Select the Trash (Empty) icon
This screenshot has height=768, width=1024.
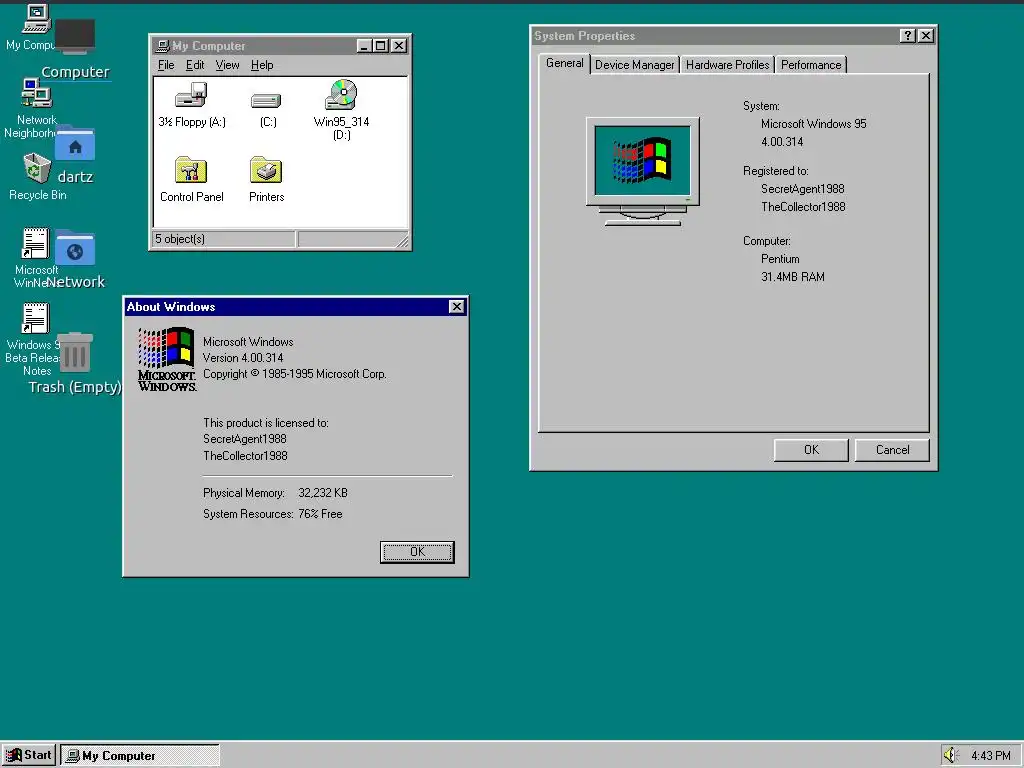[75, 353]
